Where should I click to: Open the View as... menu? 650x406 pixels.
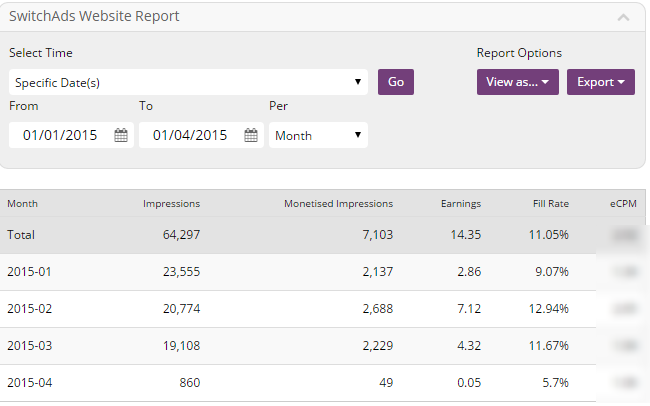(517, 82)
